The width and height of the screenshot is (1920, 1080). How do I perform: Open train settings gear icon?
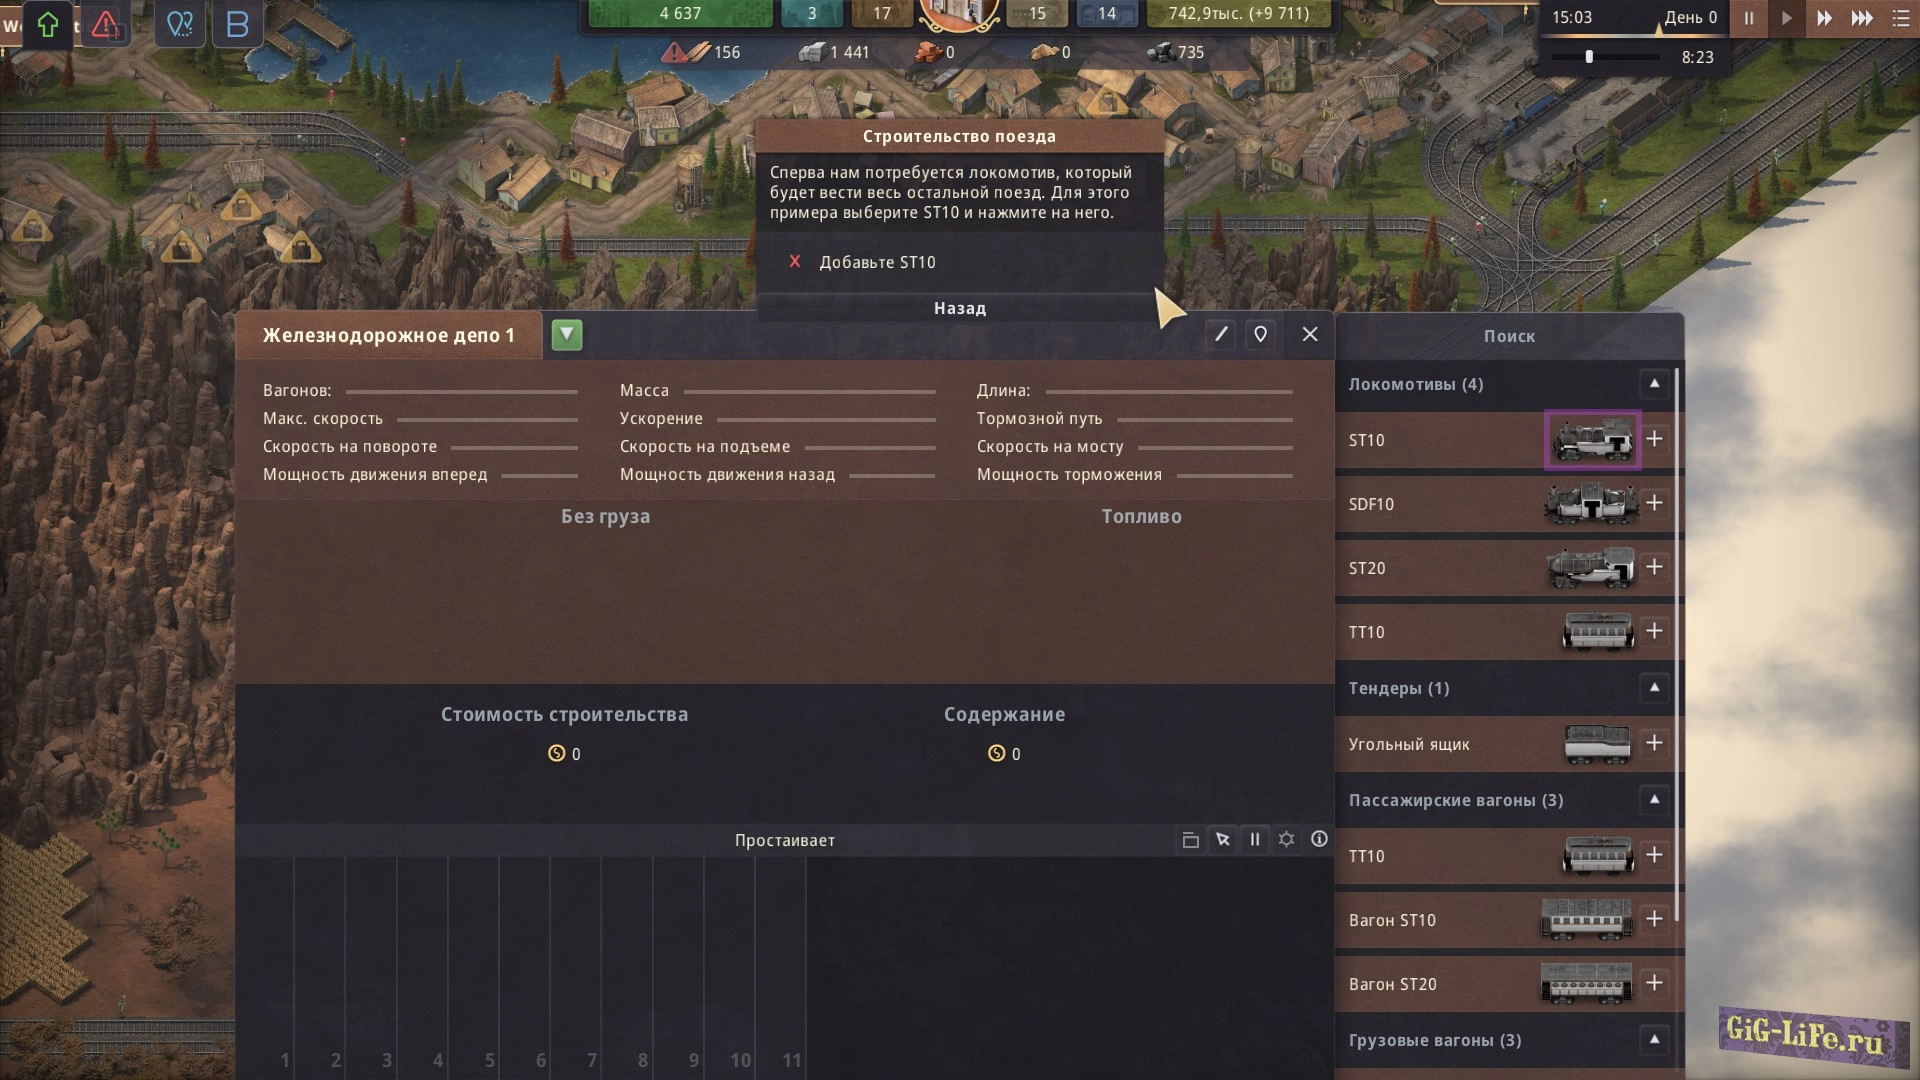pyautogui.click(x=1287, y=840)
